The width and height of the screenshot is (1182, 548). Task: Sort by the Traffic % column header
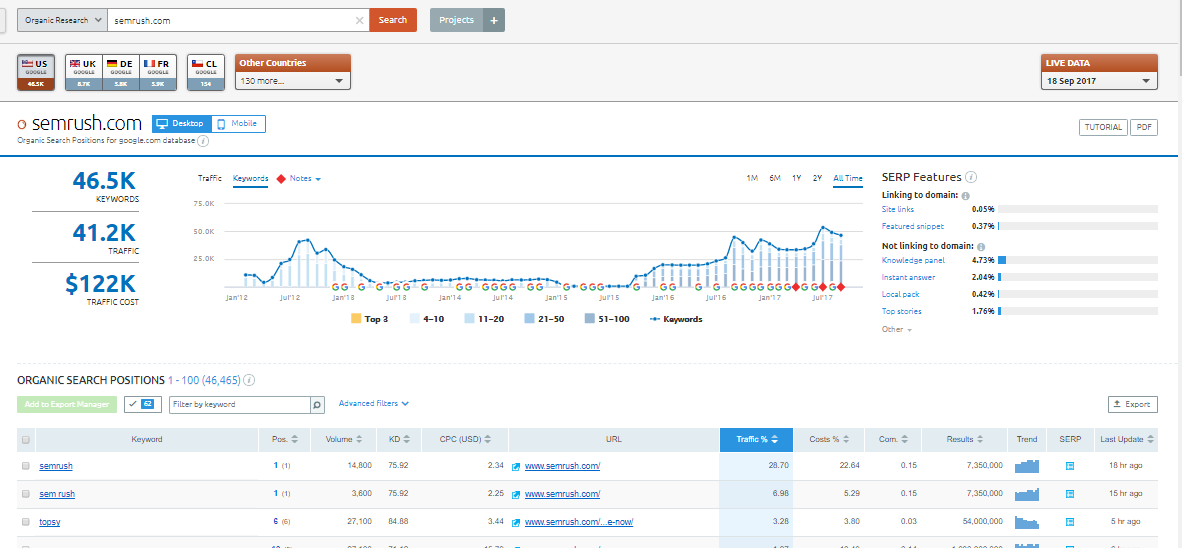(756, 439)
